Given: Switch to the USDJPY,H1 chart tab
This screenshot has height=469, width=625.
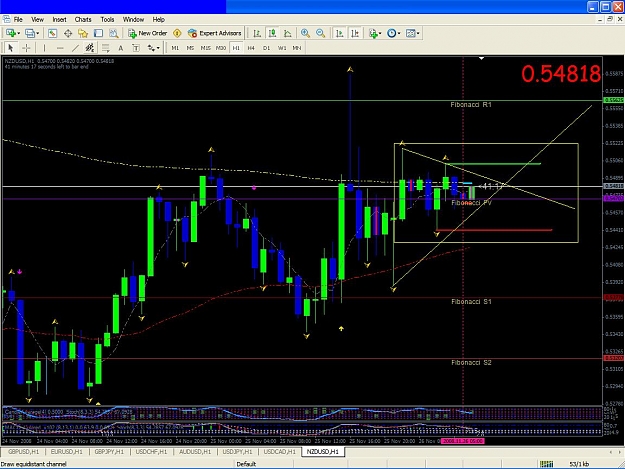Looking at the screenshot, I should pyautogui.click(x=237, y=452).
